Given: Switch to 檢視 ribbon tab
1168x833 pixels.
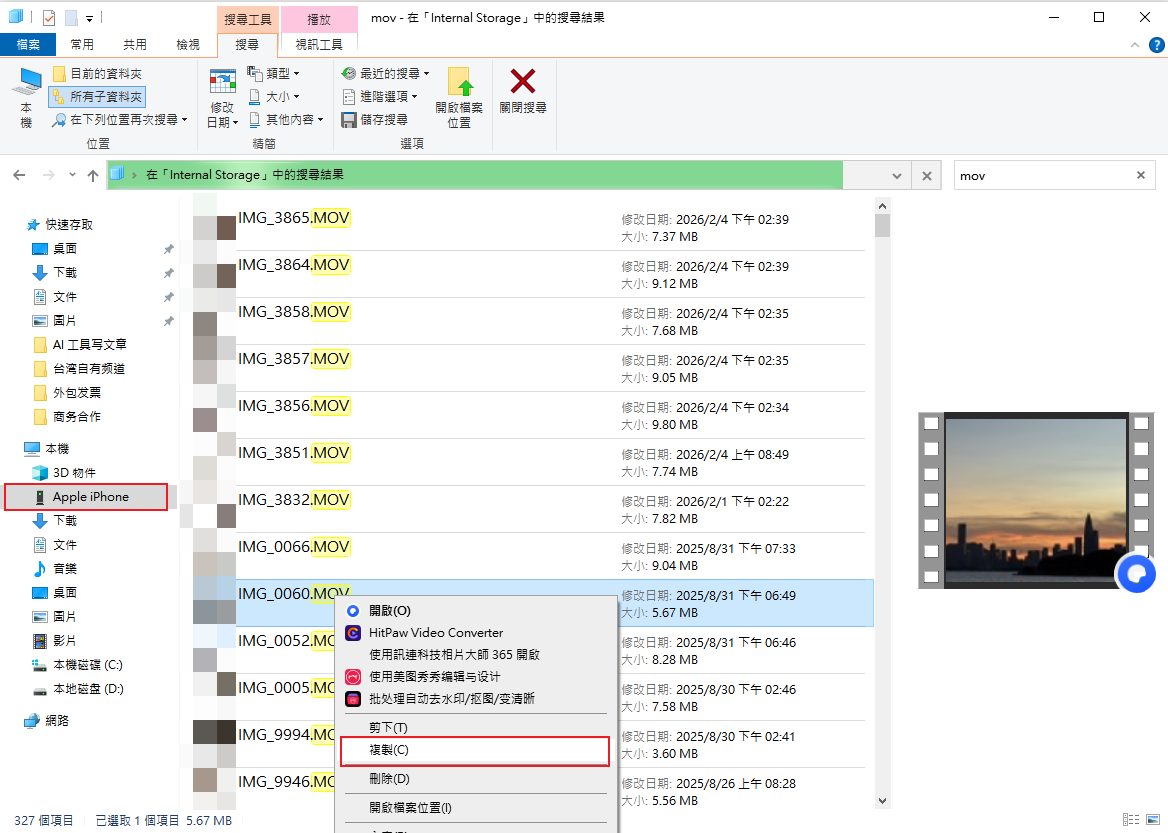Looking at the screenshot, I should [188, 45].
